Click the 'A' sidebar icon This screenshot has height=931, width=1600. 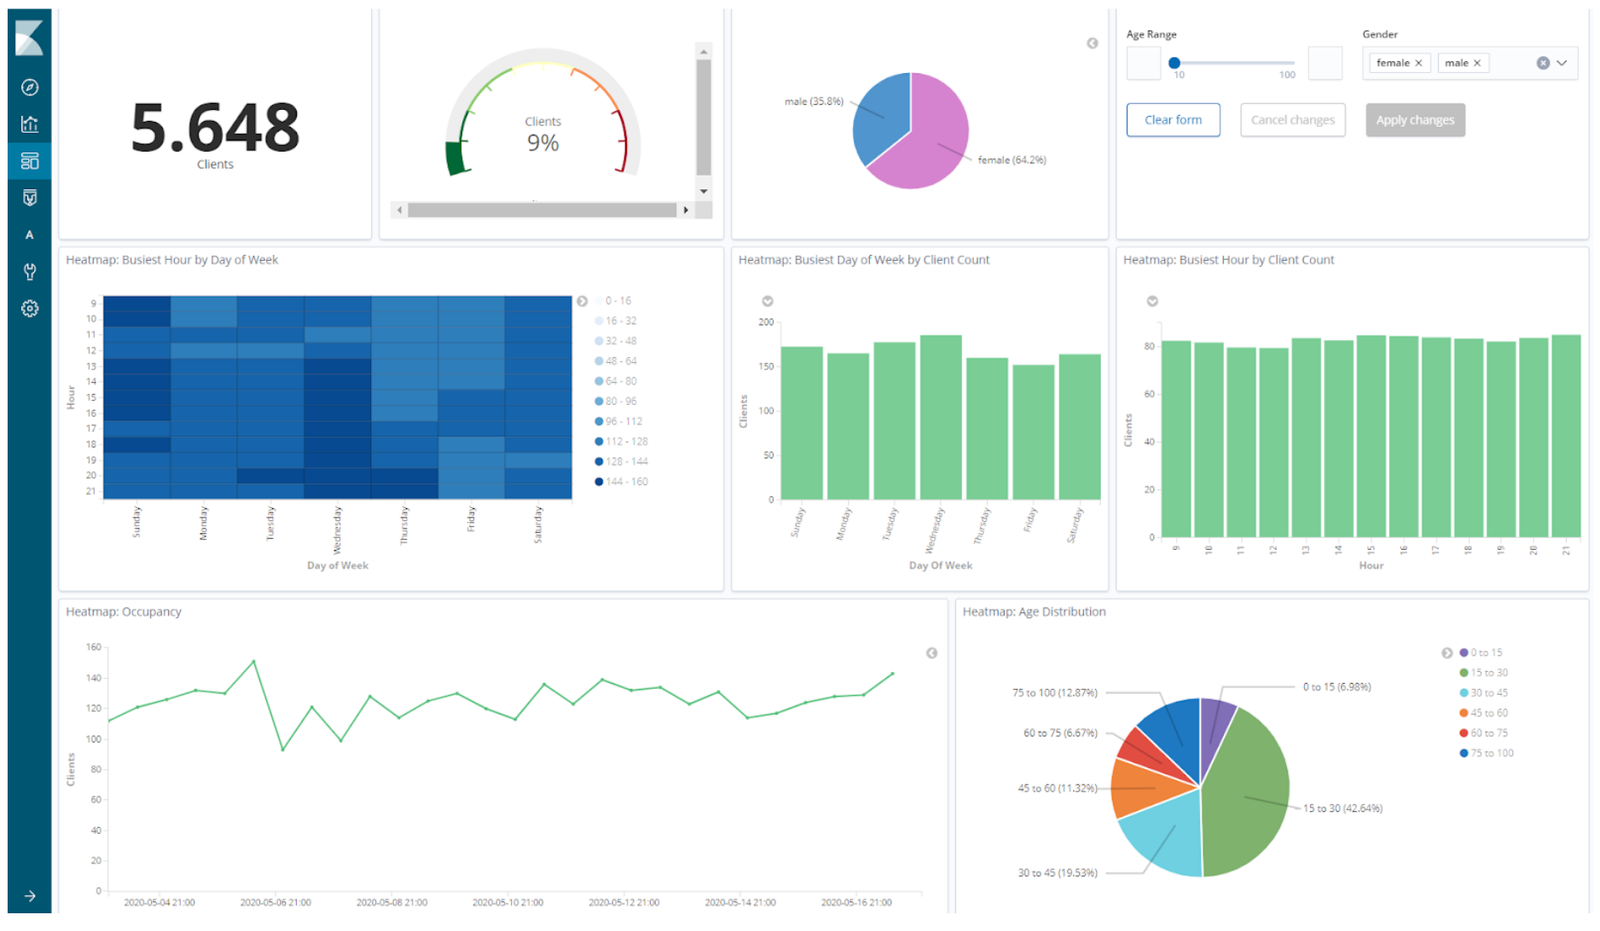click(x=29, y=235)
